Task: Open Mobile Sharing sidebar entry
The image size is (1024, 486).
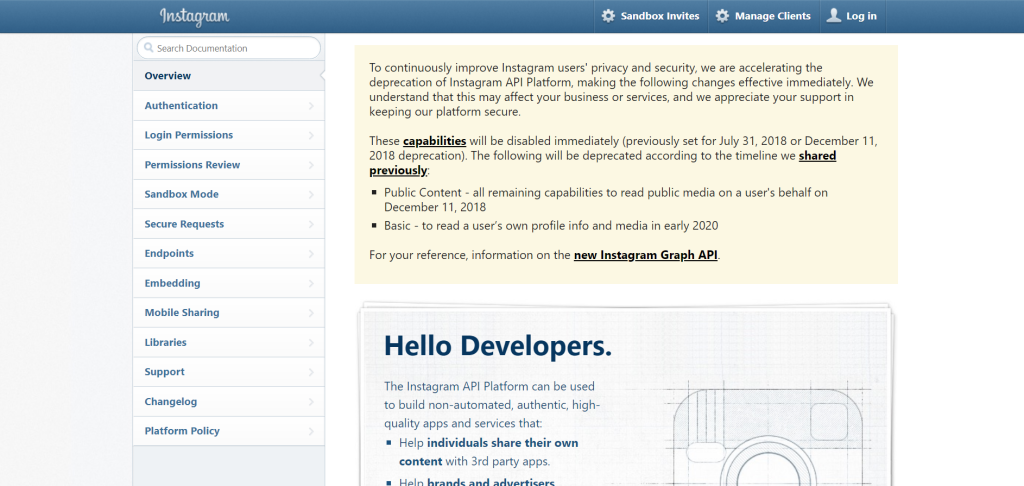Action: 229,312
